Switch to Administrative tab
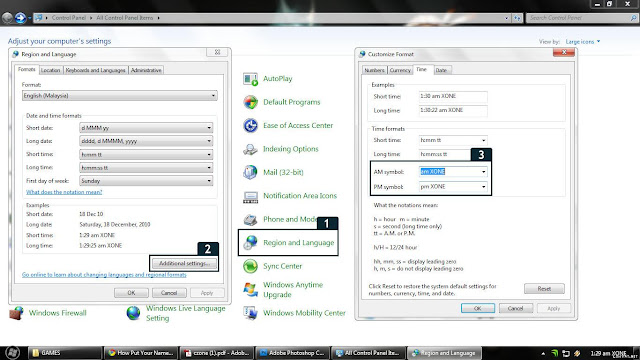Image resolution: width=640 pixels, height=360 pixels. [x=146, y=70]
